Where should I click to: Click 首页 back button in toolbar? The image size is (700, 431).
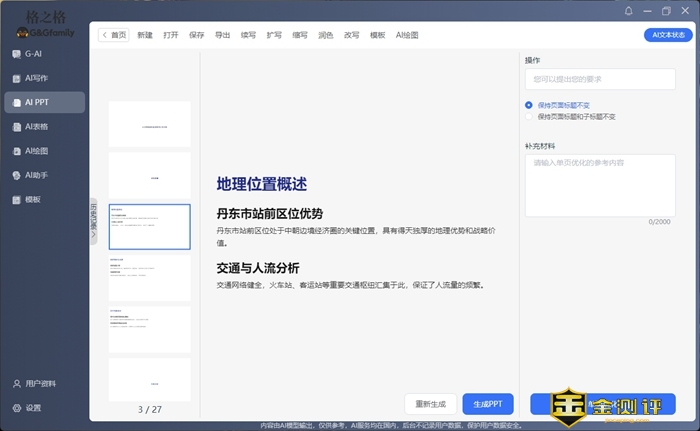(x=114, y=35)
